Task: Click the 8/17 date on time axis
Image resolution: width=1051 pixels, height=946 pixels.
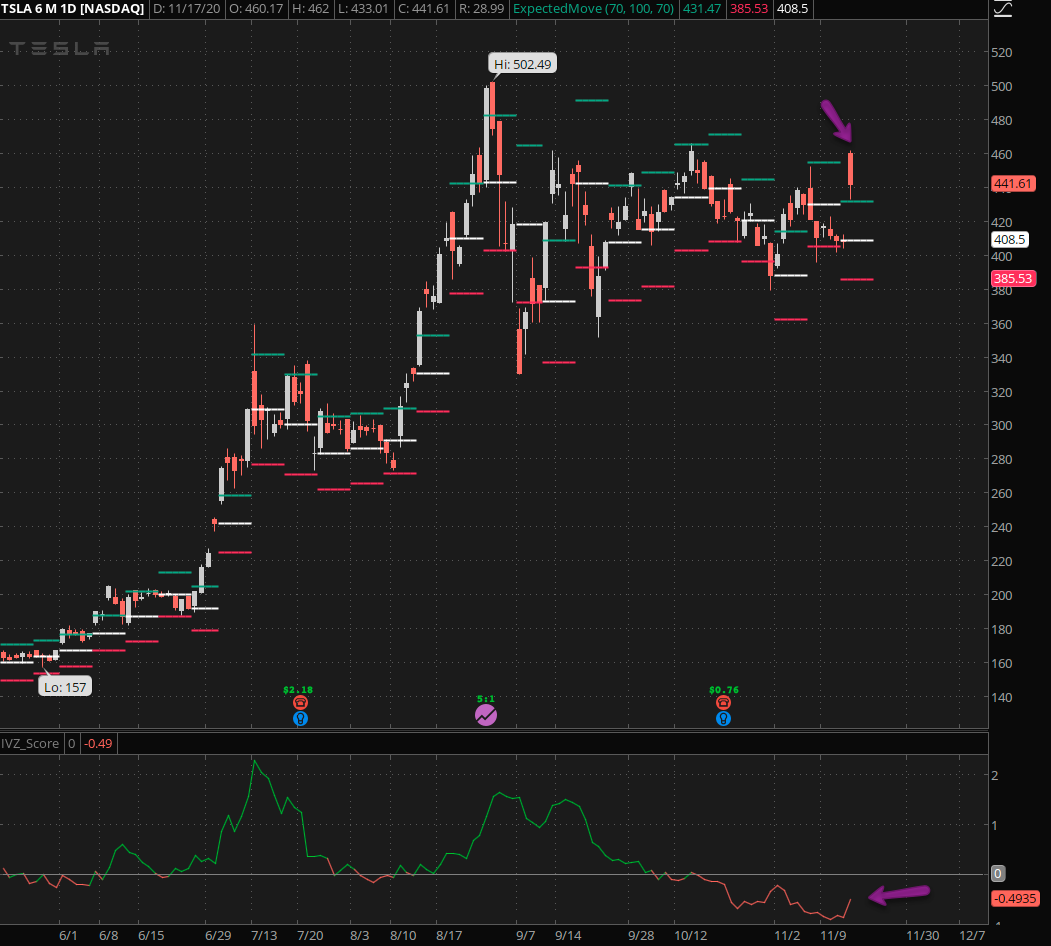Action: 449,935
